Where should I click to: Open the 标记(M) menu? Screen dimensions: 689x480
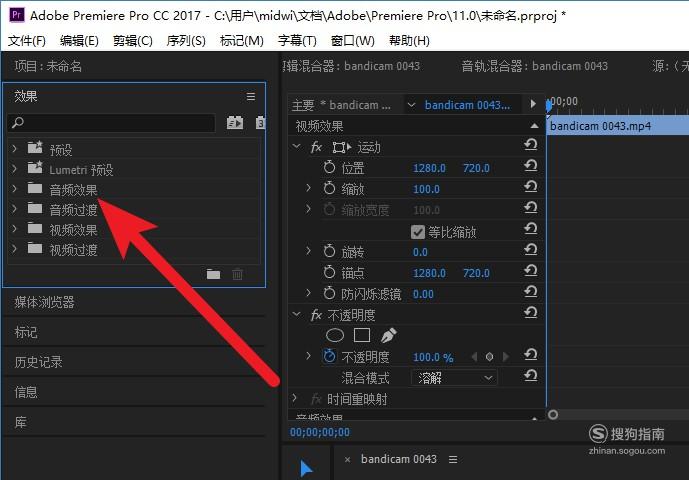242,41
